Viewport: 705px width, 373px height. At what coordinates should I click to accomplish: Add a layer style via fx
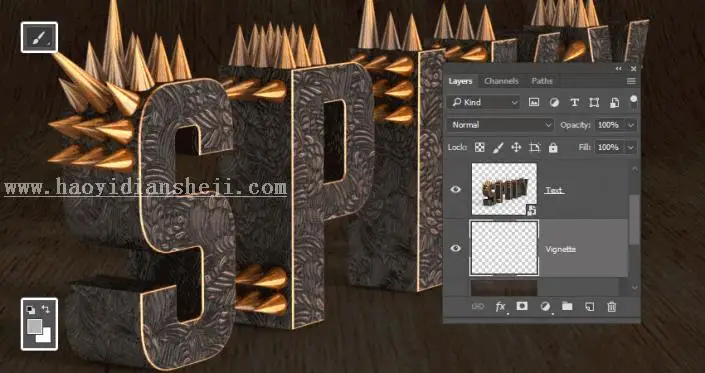(500, 307)
